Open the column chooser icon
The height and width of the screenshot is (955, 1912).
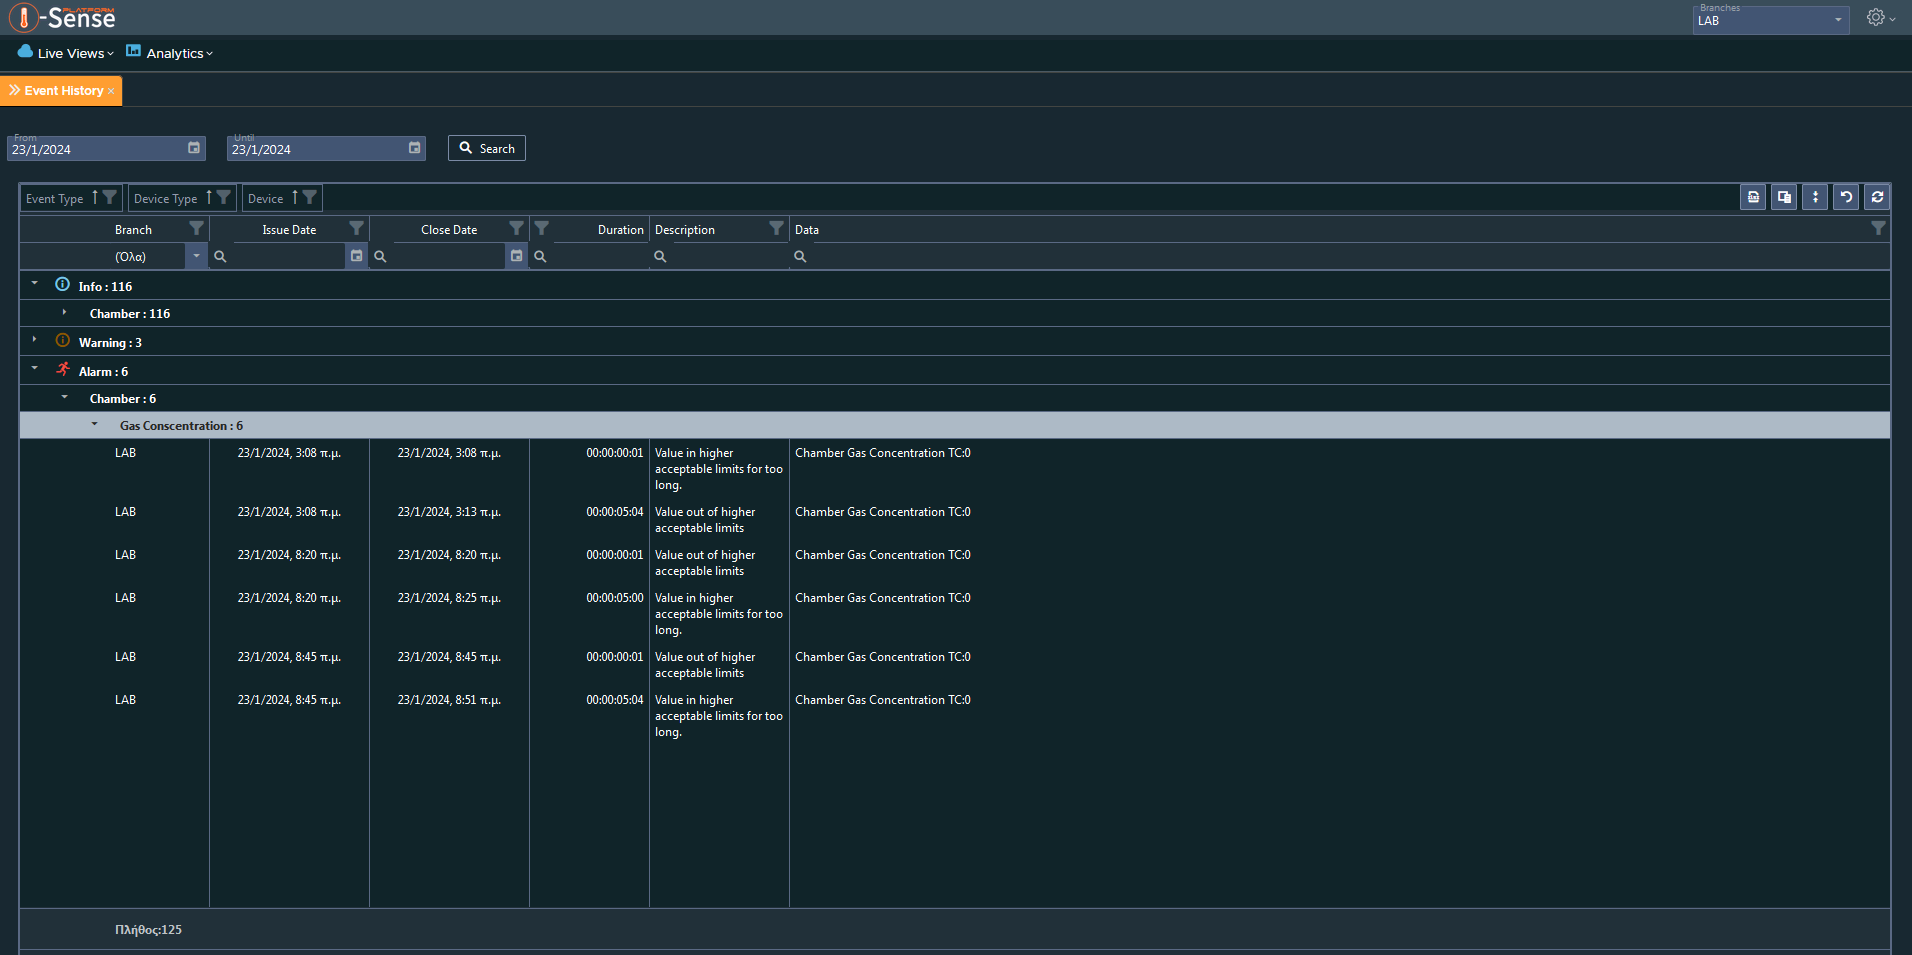coord(1784,197)
